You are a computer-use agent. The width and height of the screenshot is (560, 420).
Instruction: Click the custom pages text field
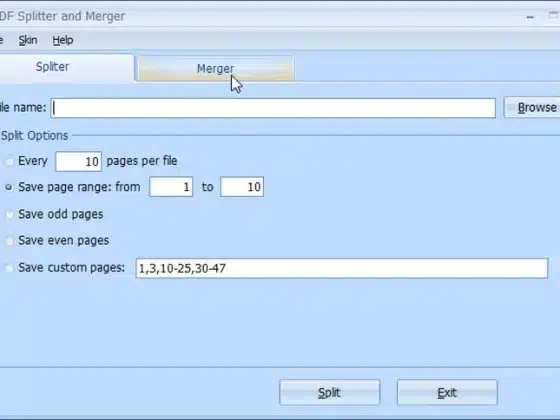click(x=342, y=268)
